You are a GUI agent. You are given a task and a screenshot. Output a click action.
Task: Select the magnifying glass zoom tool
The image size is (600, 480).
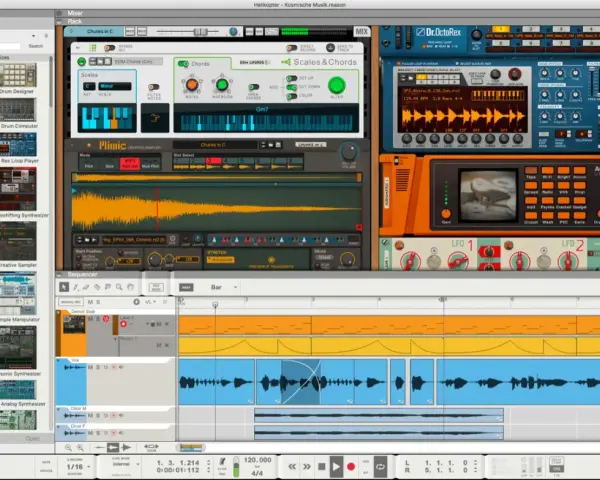pos(119,287)
